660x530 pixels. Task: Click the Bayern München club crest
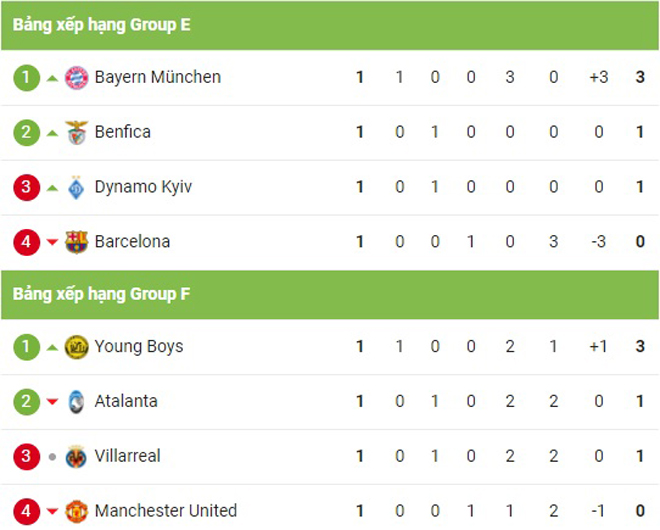pyautogui.click(x=77, y=78)
